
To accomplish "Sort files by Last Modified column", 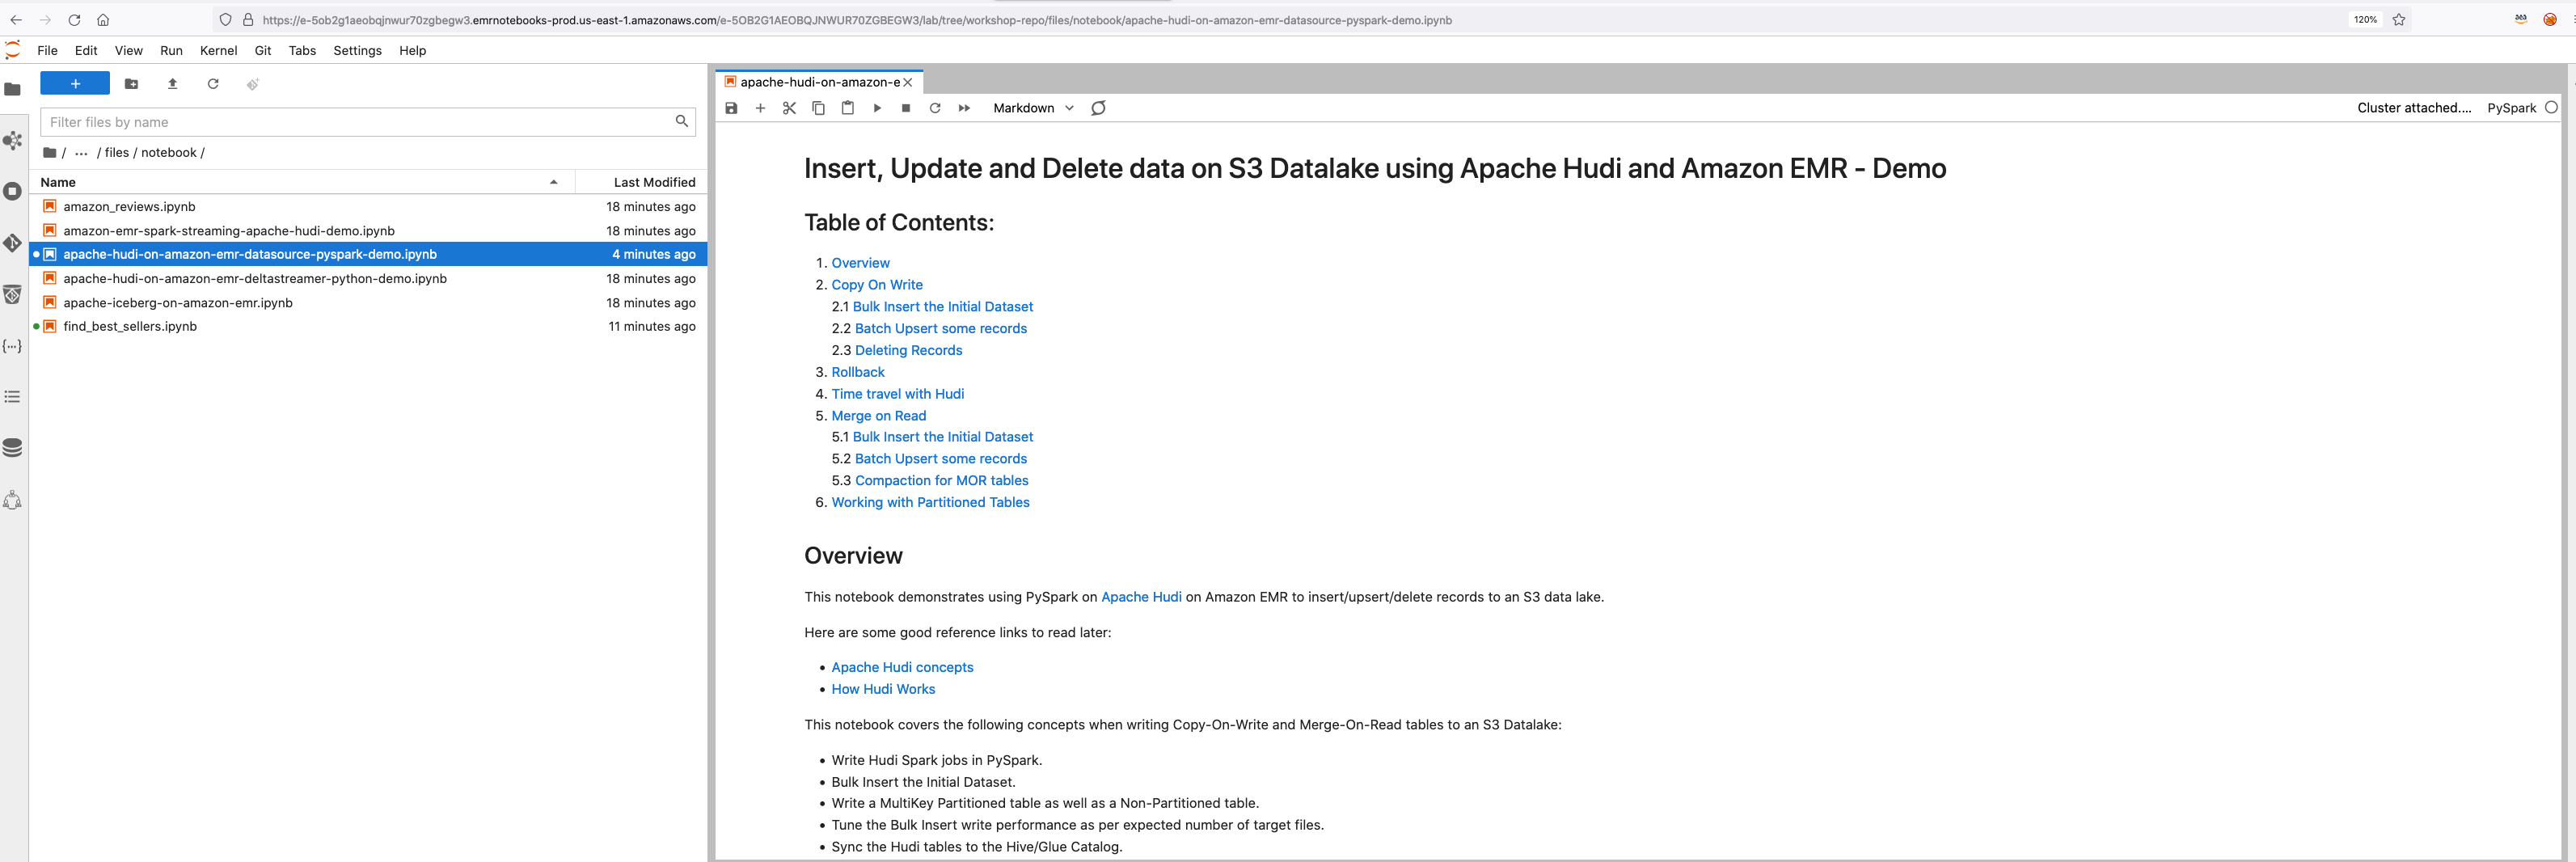I will pos(642,182).
